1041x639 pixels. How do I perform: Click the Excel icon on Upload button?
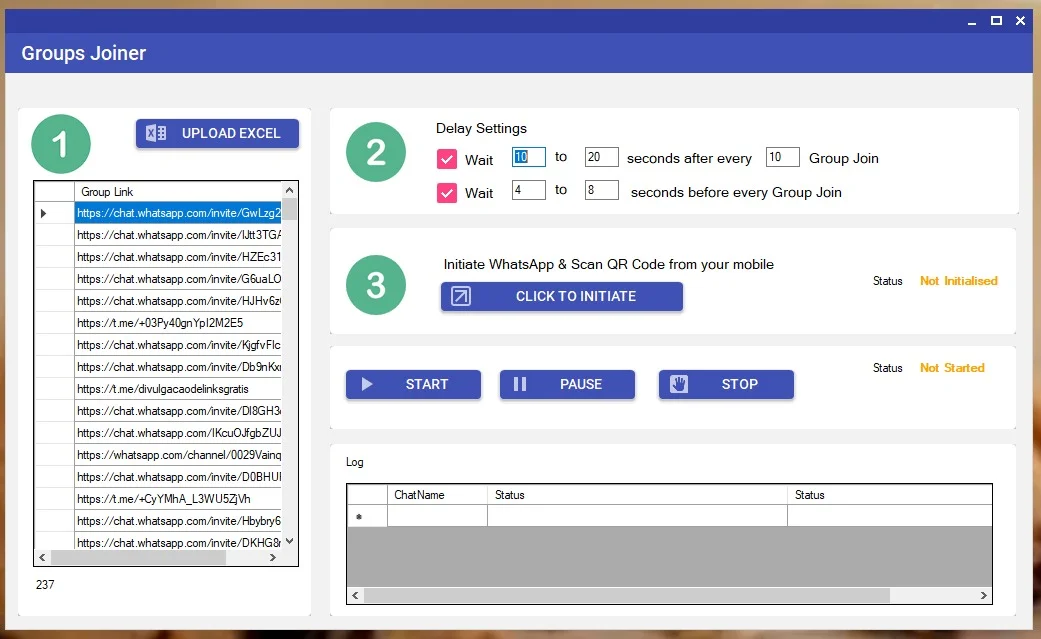[x=156, y=133]
